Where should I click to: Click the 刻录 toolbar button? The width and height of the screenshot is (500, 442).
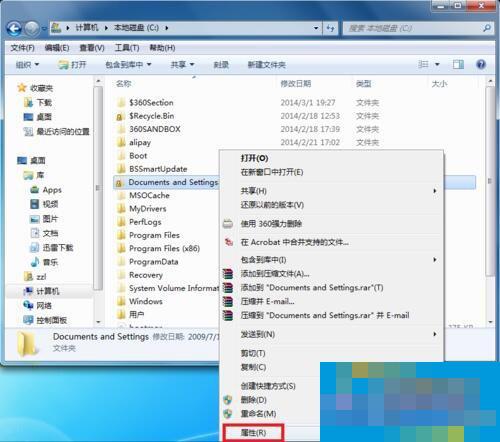(221, 65)
